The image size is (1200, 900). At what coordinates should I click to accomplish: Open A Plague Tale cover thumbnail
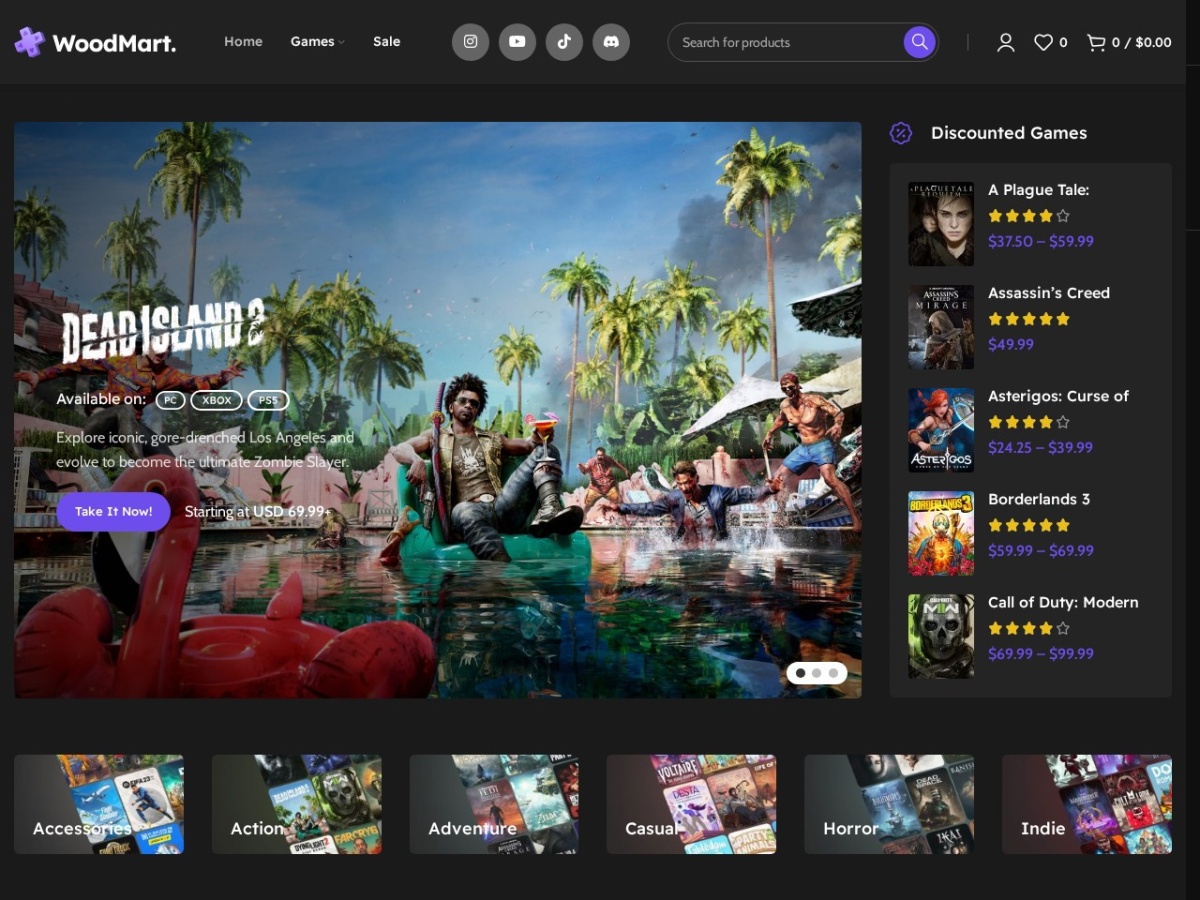941,224
